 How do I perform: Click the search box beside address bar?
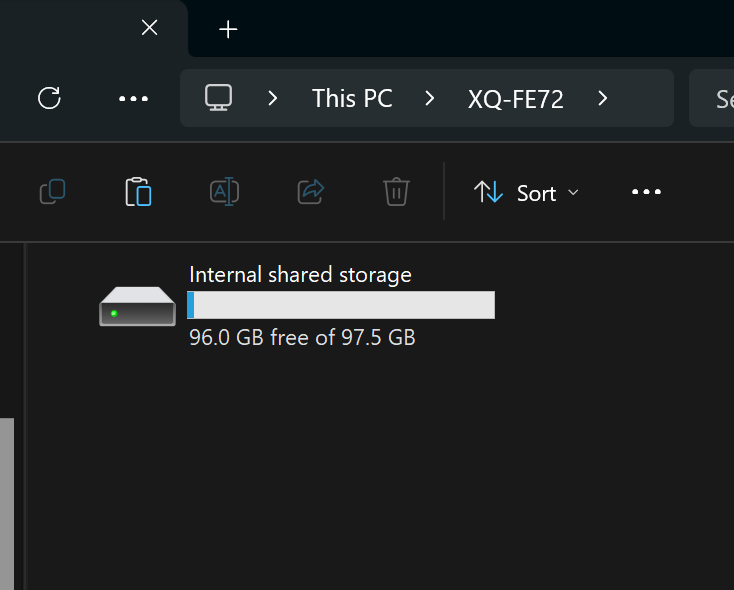click(712, 98)
